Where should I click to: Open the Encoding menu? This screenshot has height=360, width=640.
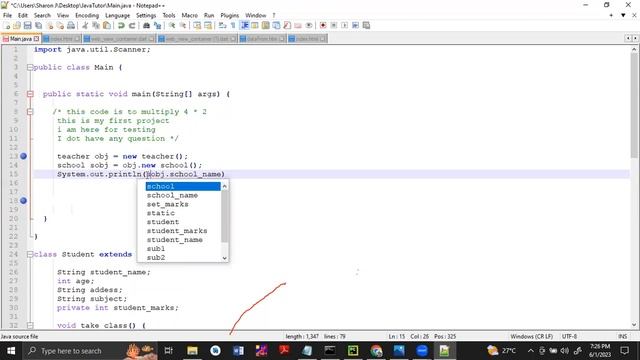tap(87, 15)
